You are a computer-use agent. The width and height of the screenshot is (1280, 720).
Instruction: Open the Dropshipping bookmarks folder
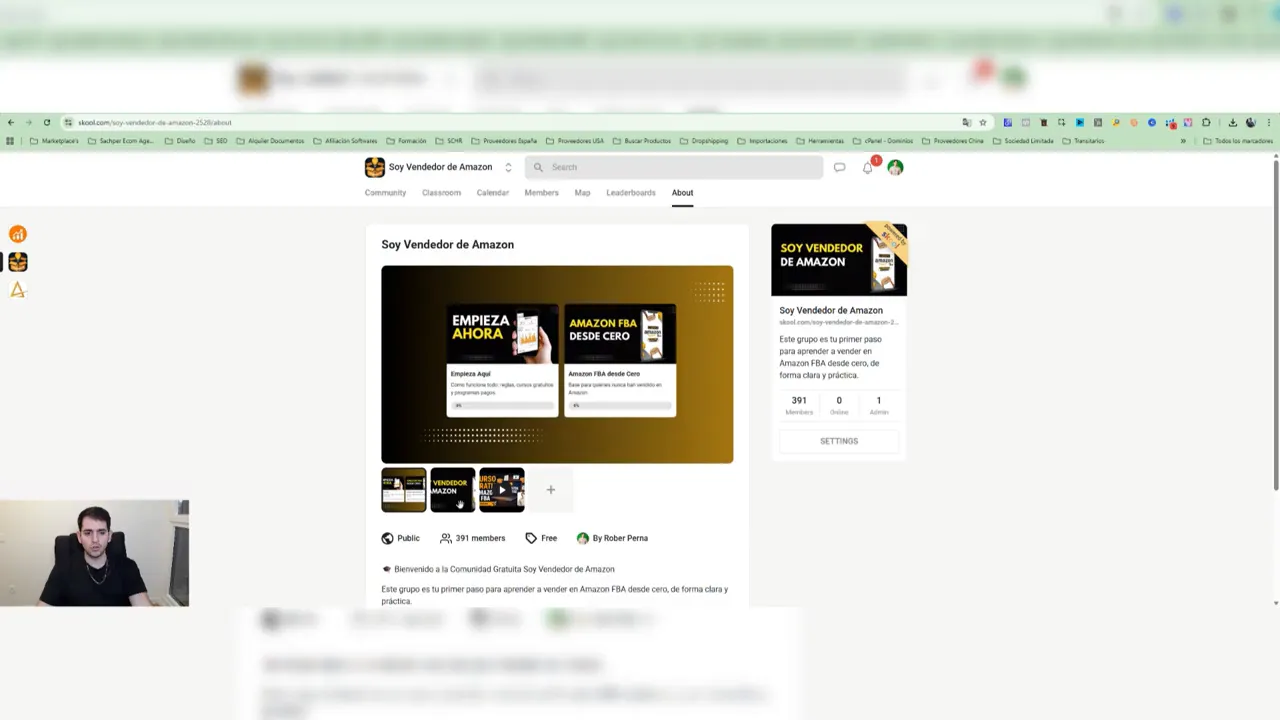click(704, 141)
